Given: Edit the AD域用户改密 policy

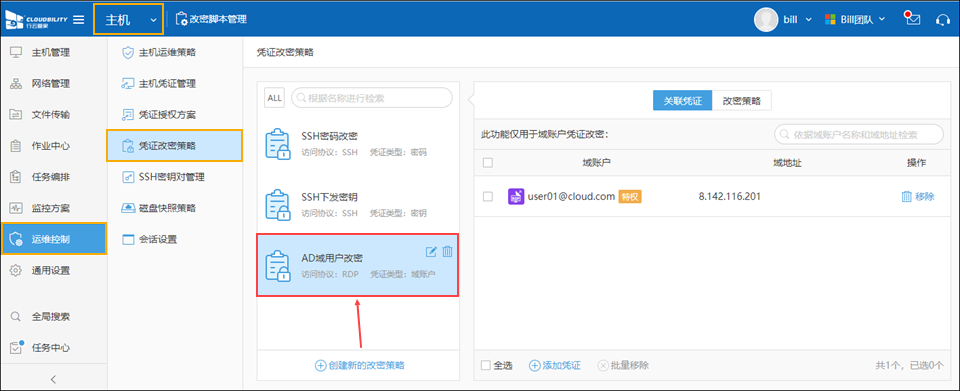Looking at the screenshot, I should click(x=431, y=251).
